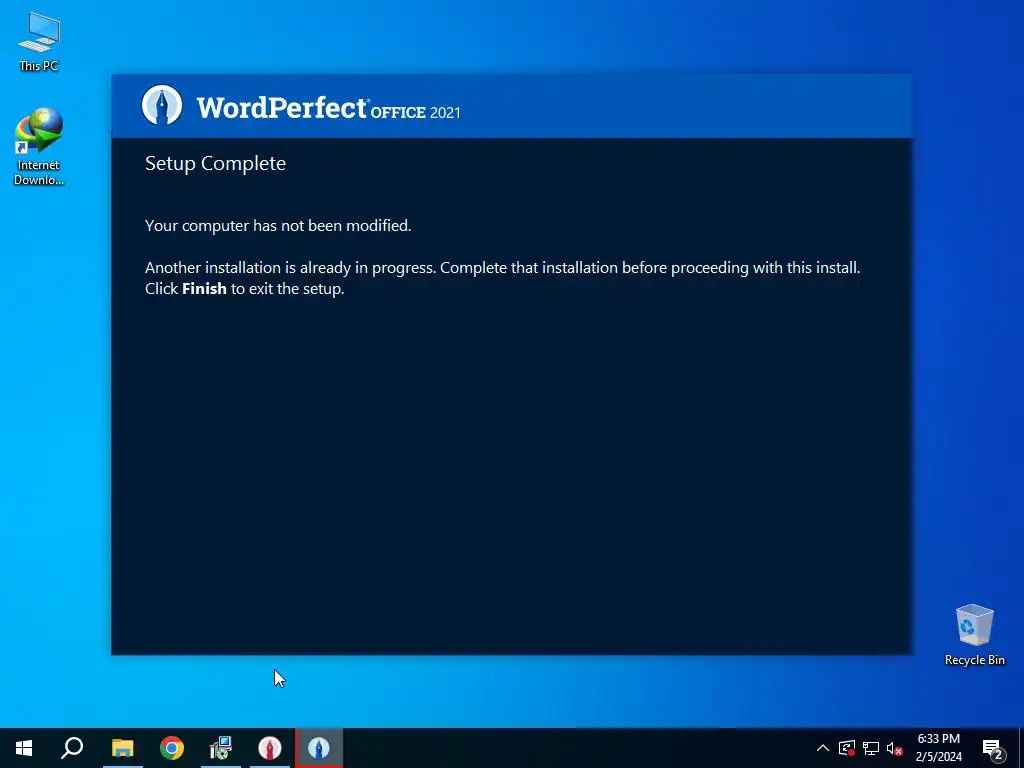This screenshot has width=1024, height=768.
Task: Click the WordPerfect pen logo in installer header
Action: (162, 105)
